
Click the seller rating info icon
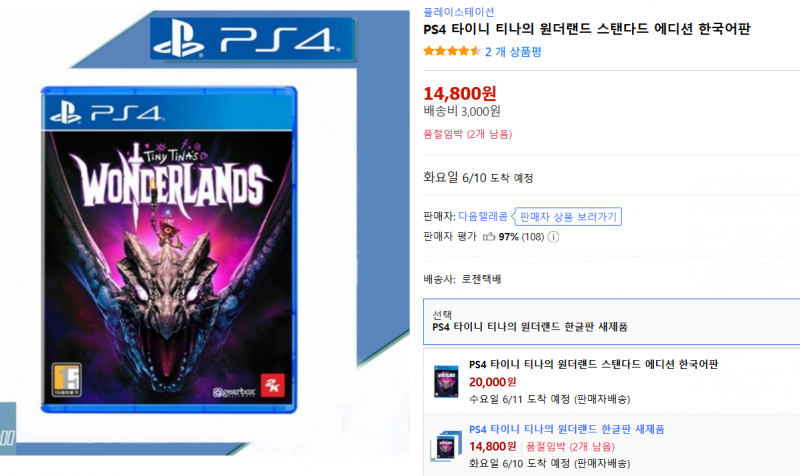[553, 237]
